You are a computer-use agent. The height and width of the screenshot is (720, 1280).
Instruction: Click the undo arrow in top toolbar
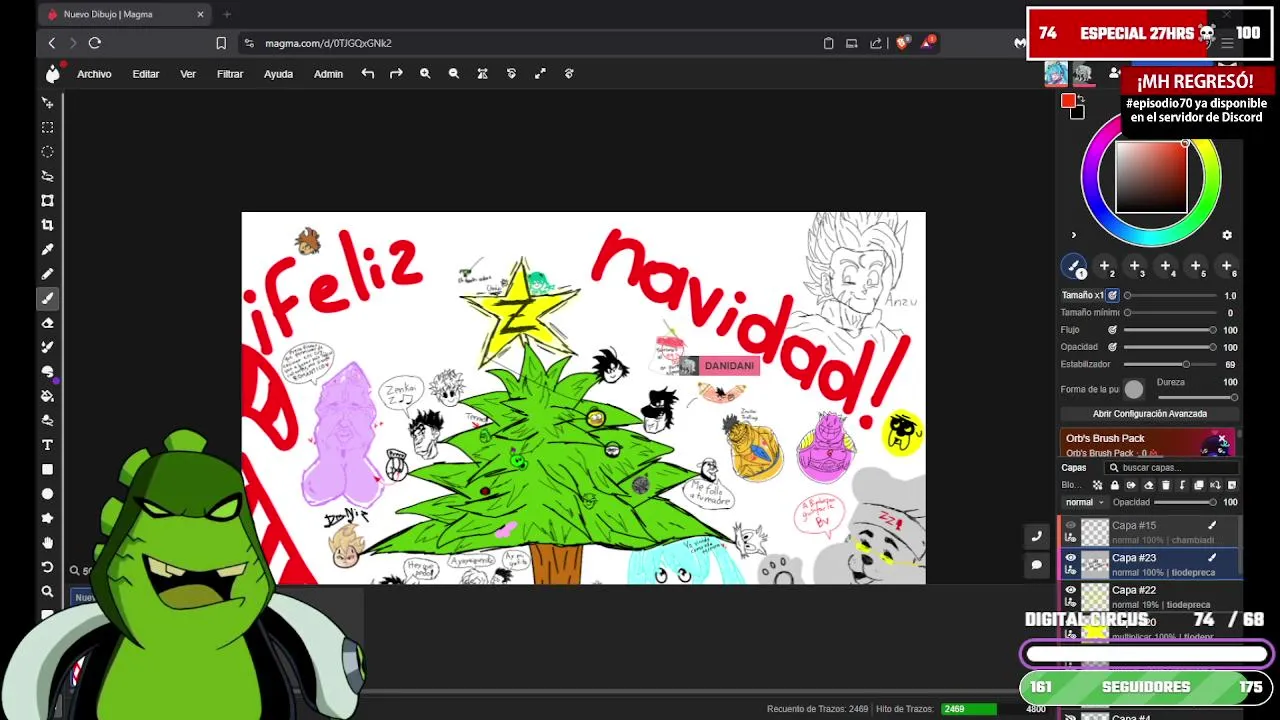pyautogui.click(x=368, y=73)
